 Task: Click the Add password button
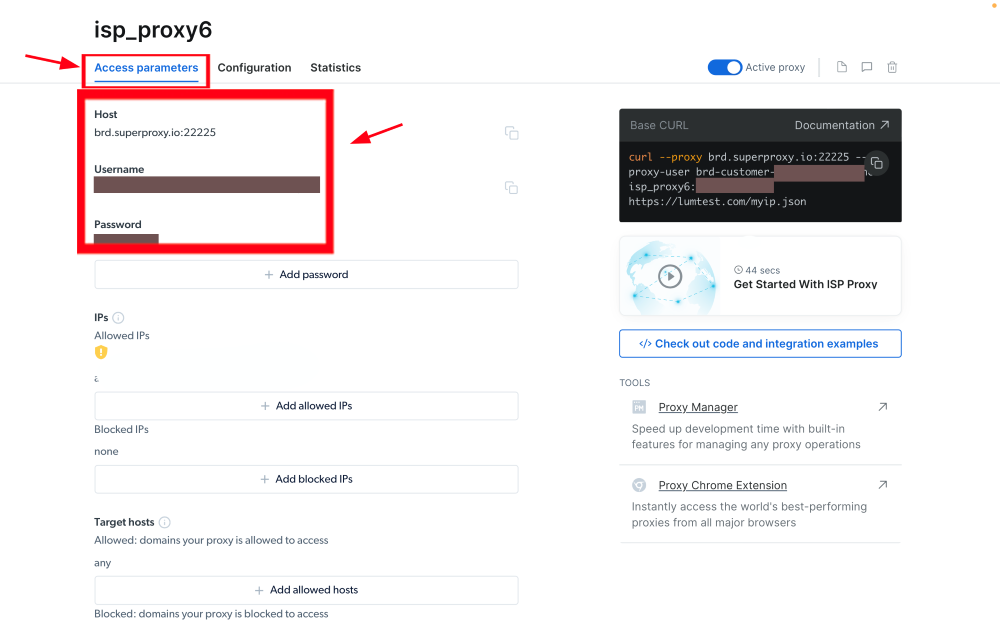click(x=306, y=274)
